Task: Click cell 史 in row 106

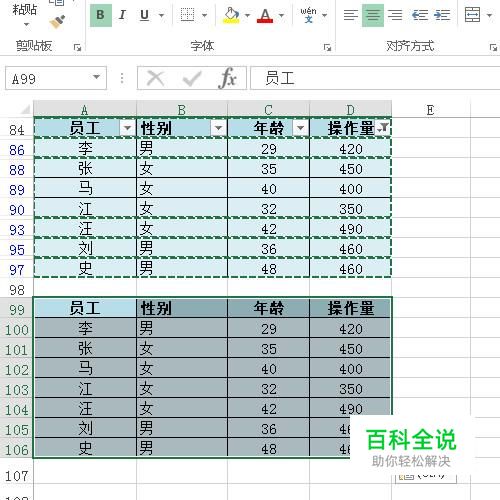Action: 85,448
